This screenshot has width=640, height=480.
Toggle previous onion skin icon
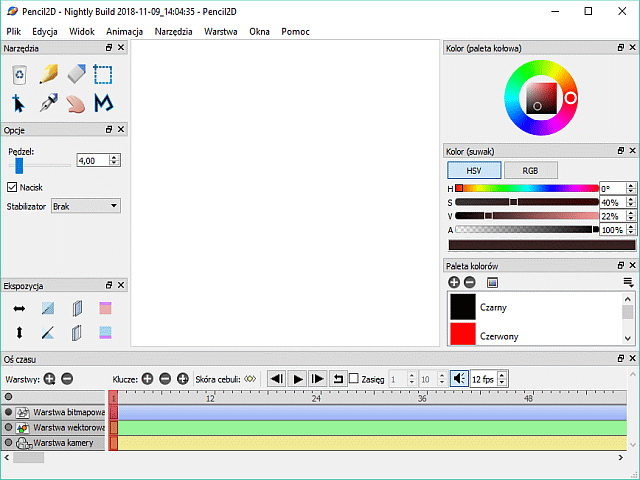pos(77,309)
